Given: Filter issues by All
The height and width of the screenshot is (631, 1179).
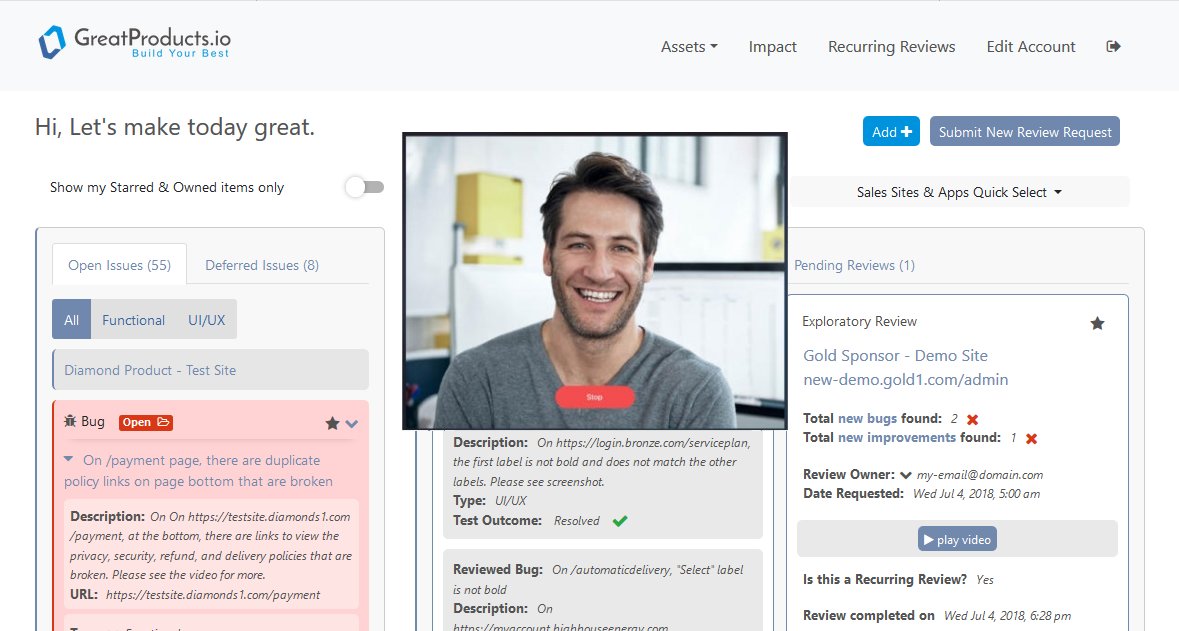Looking at the screenshot, I should [71, 320].
